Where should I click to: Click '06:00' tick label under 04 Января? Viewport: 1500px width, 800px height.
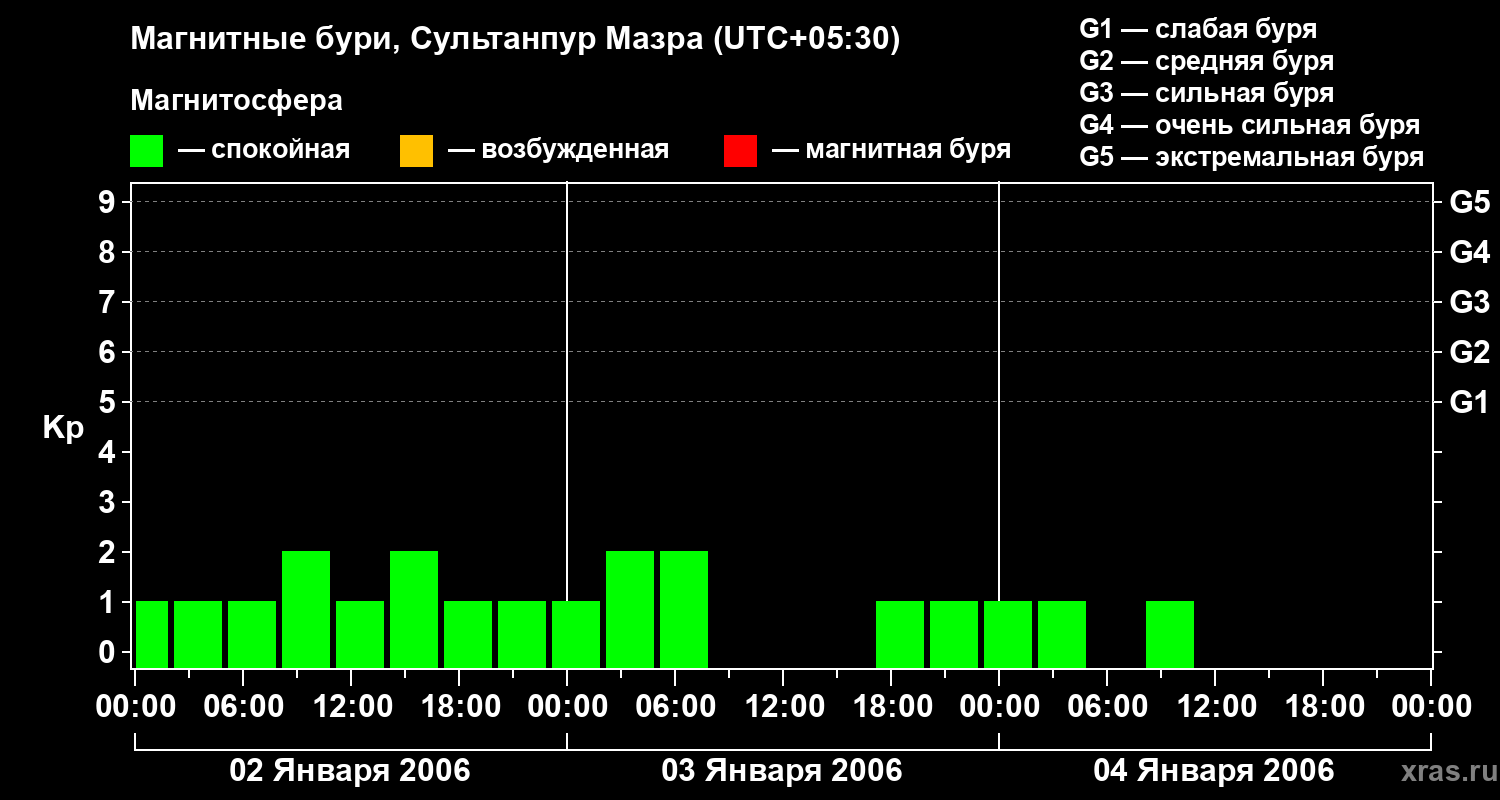click(1107, 707)
